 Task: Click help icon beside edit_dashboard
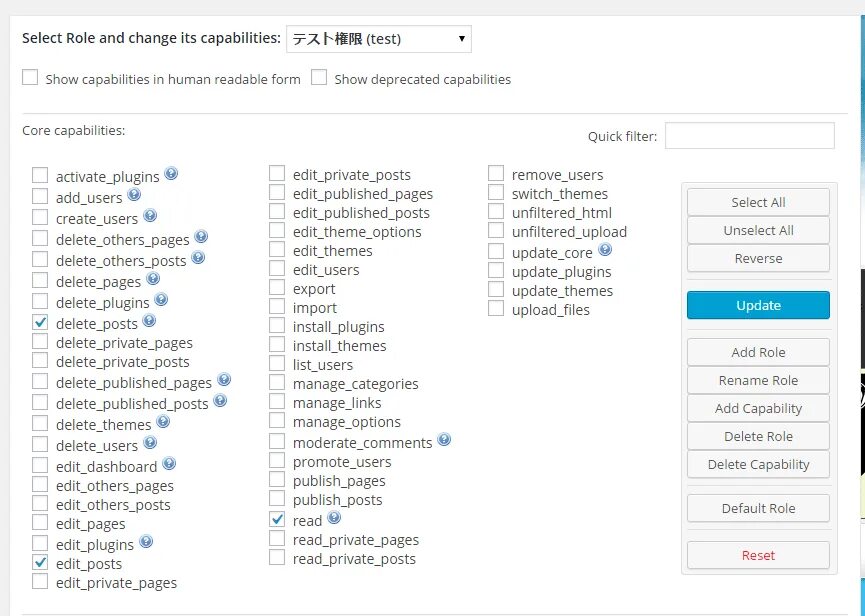(x=169, y=464)
